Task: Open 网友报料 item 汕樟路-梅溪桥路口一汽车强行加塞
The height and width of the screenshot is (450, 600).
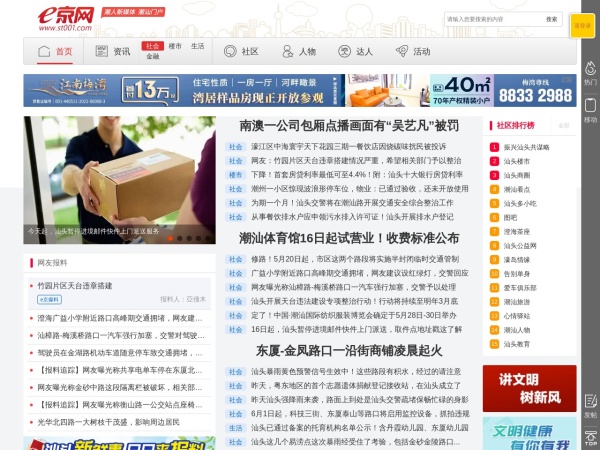Action: point(121,336)
